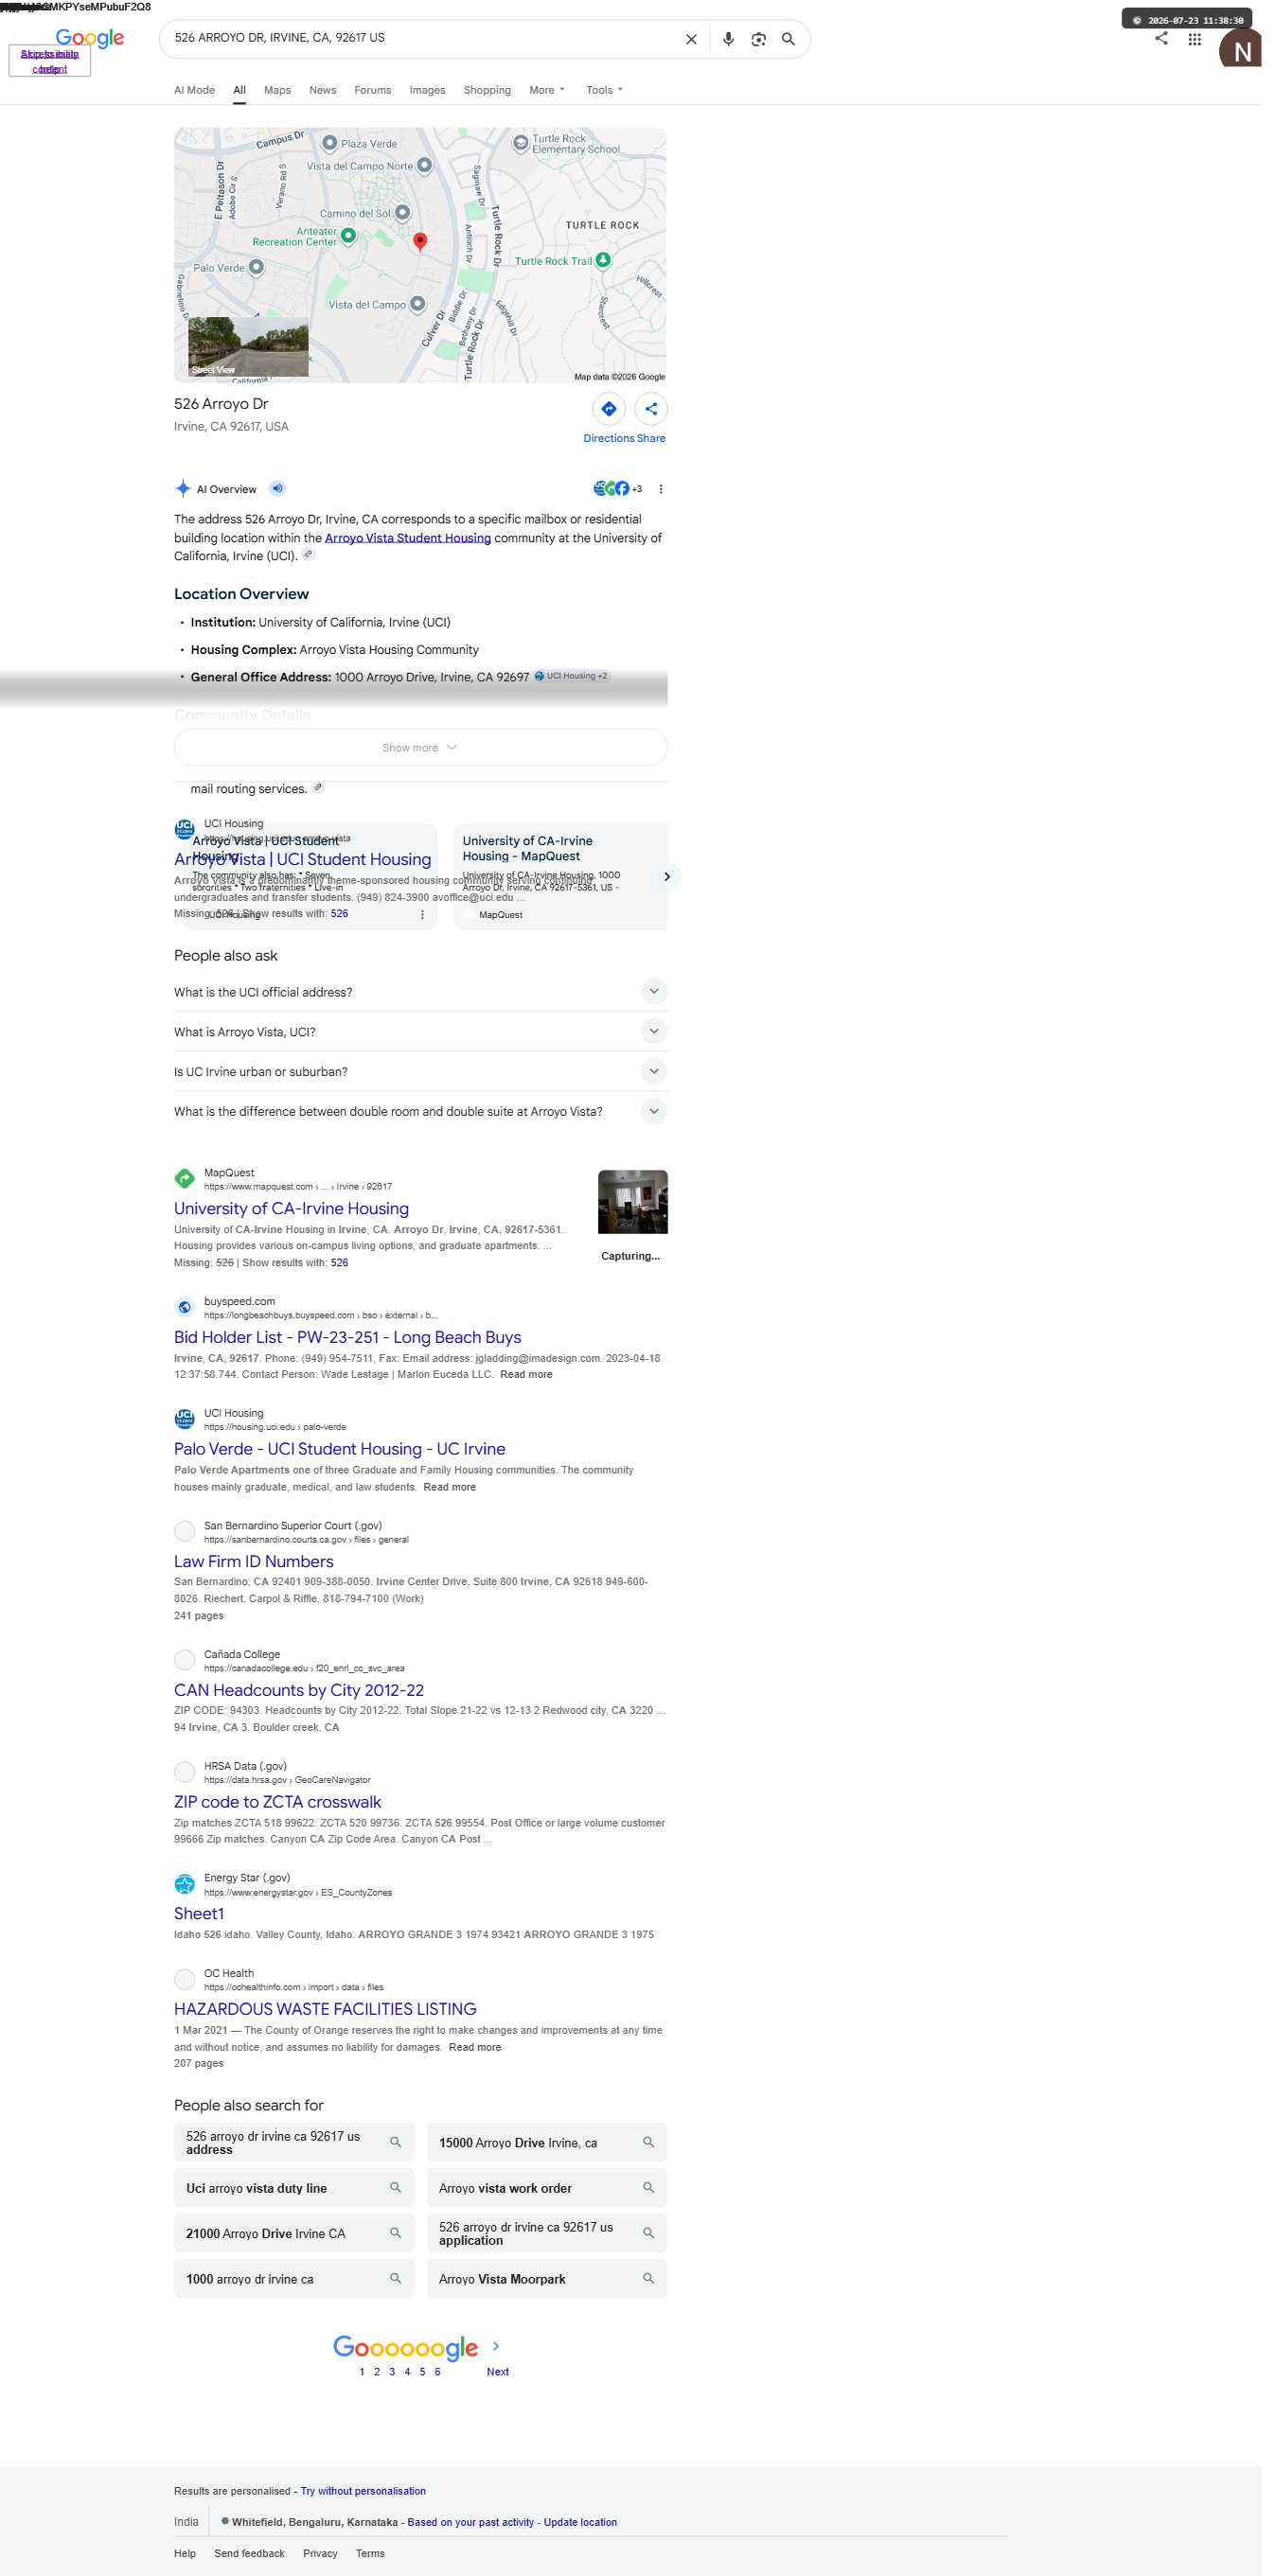Select the Plaza Verde map marker

tap(329, 143)
